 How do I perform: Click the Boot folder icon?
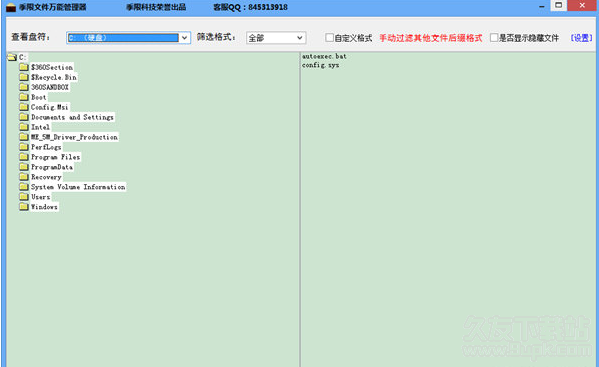pos(24,97)
